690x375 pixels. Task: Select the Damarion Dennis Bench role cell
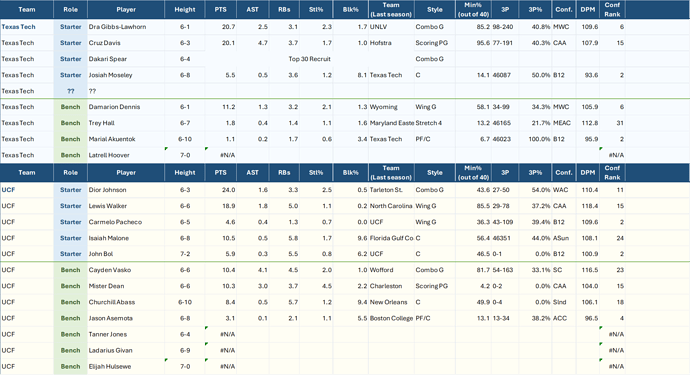pyautogui.click(x=70, y=107)
